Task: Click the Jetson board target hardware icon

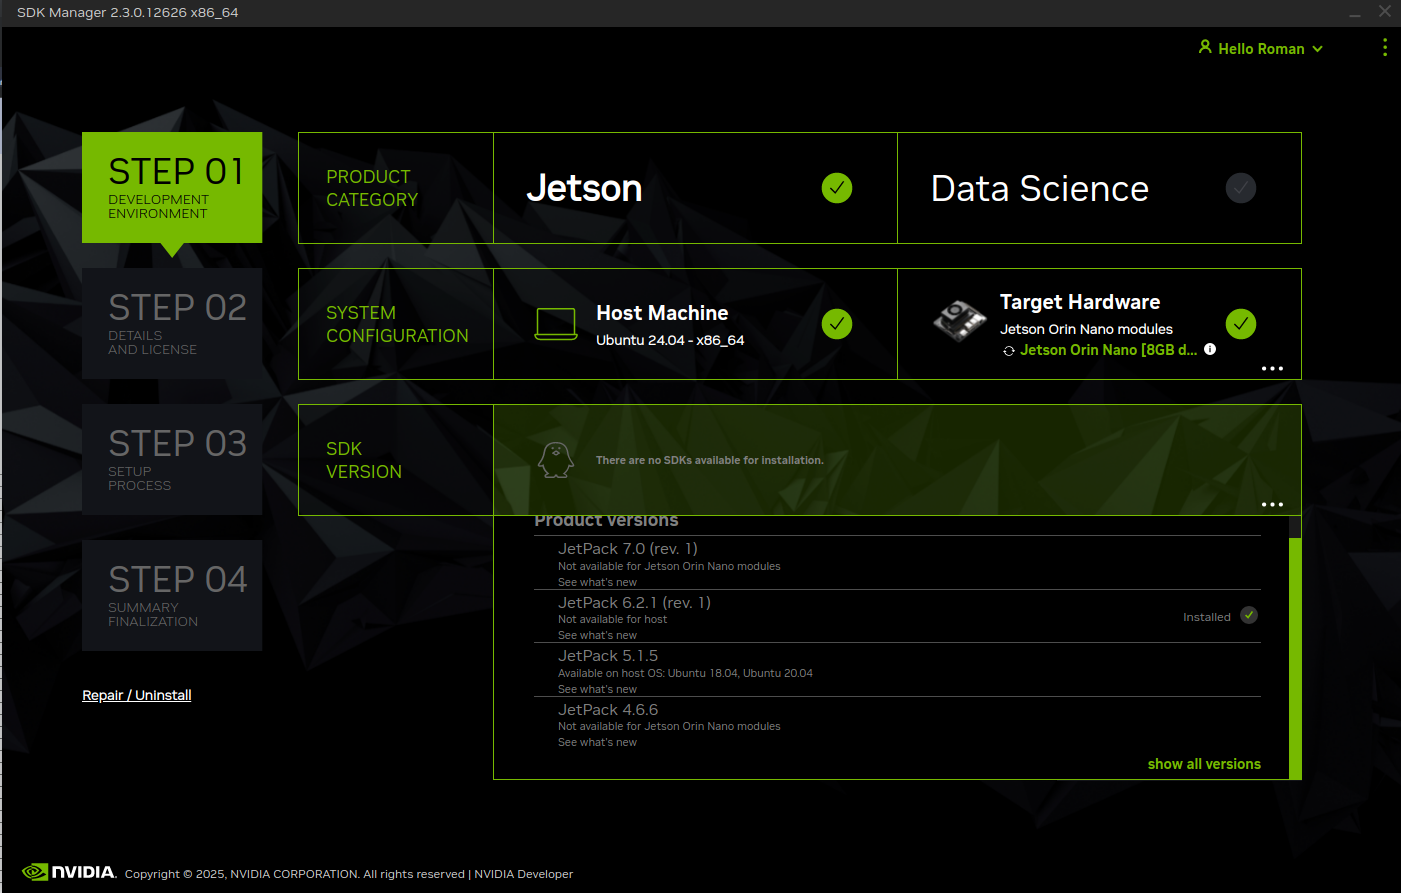Action: (959, 321)
